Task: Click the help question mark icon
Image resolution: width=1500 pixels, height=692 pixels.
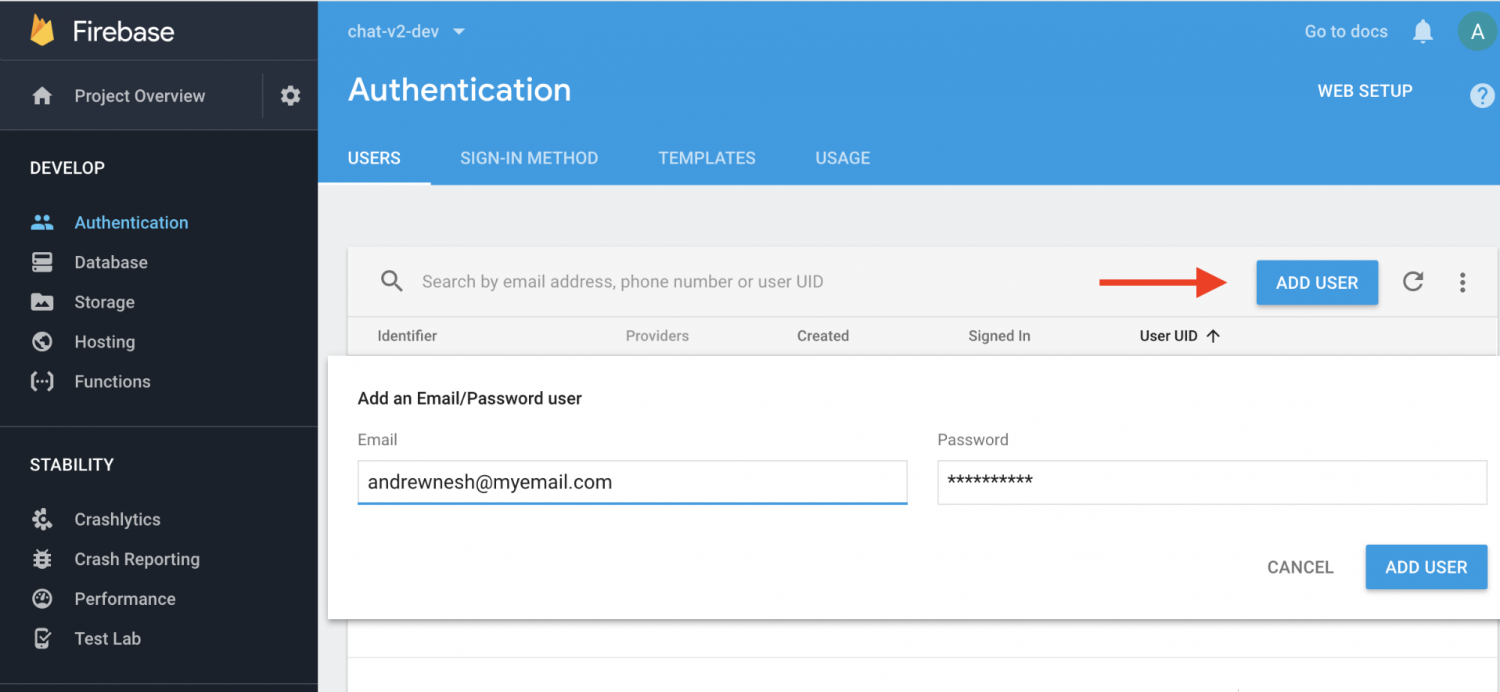Action: [x=1481, y=96]
